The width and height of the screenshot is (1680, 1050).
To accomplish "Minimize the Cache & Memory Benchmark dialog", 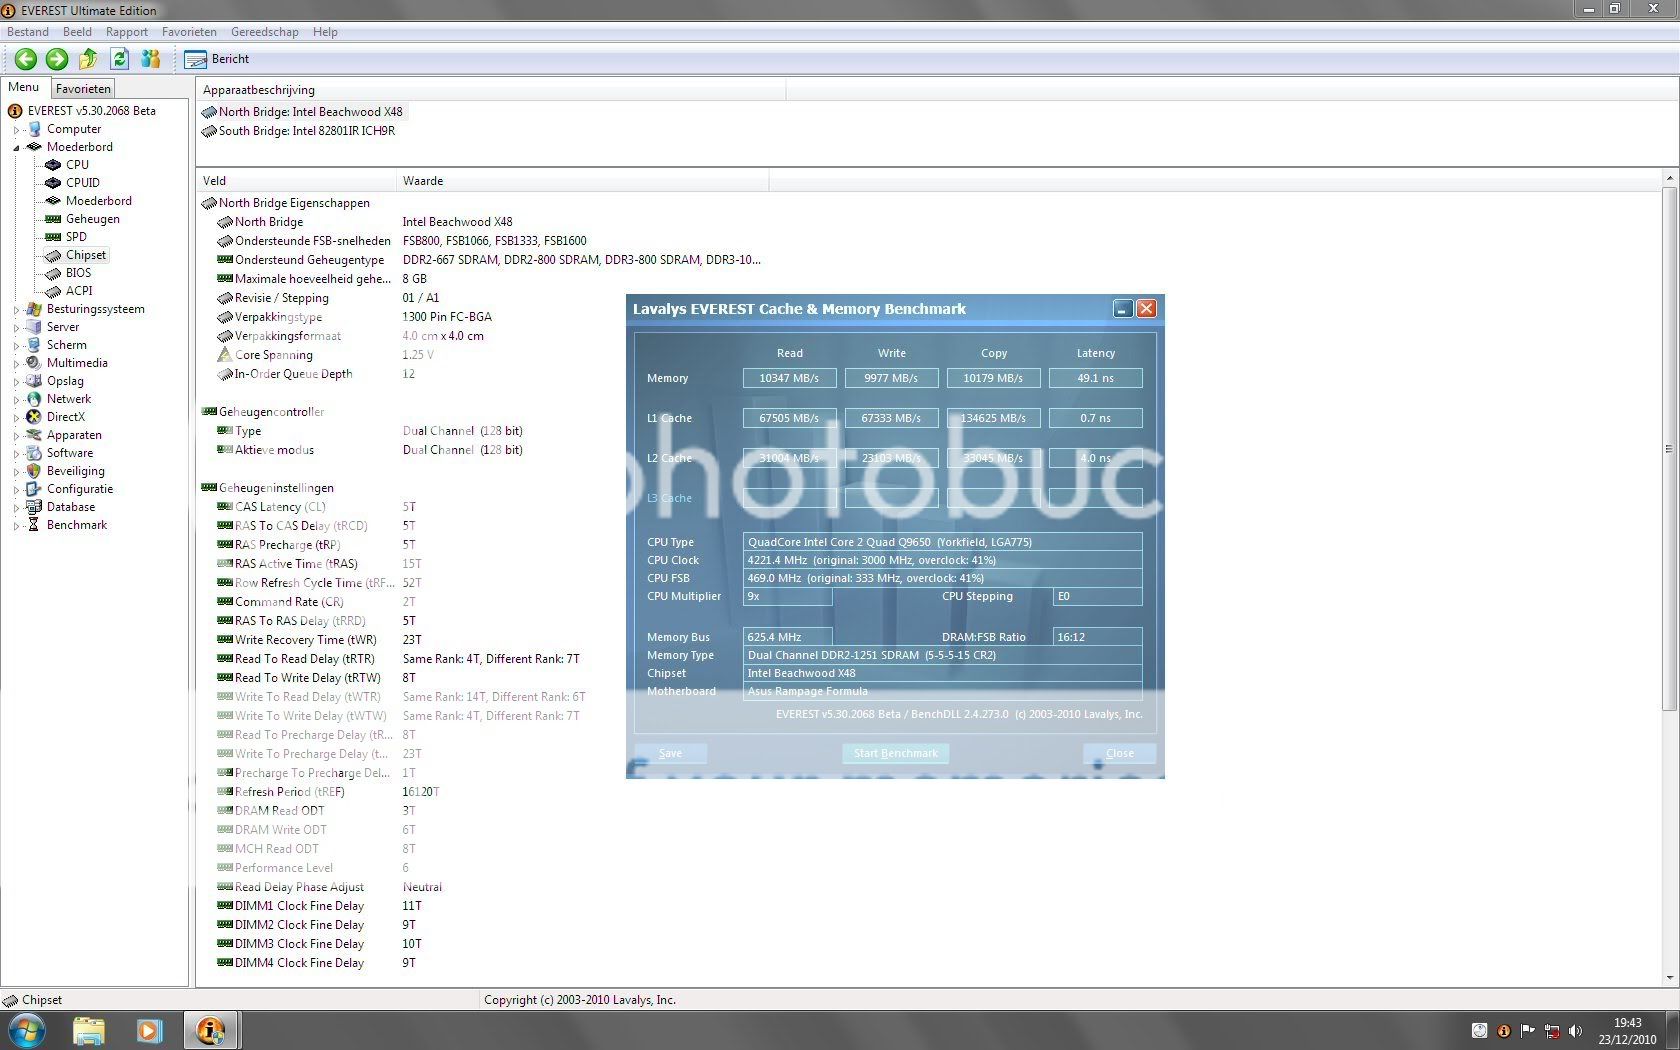I will [x=1123, y=309].
